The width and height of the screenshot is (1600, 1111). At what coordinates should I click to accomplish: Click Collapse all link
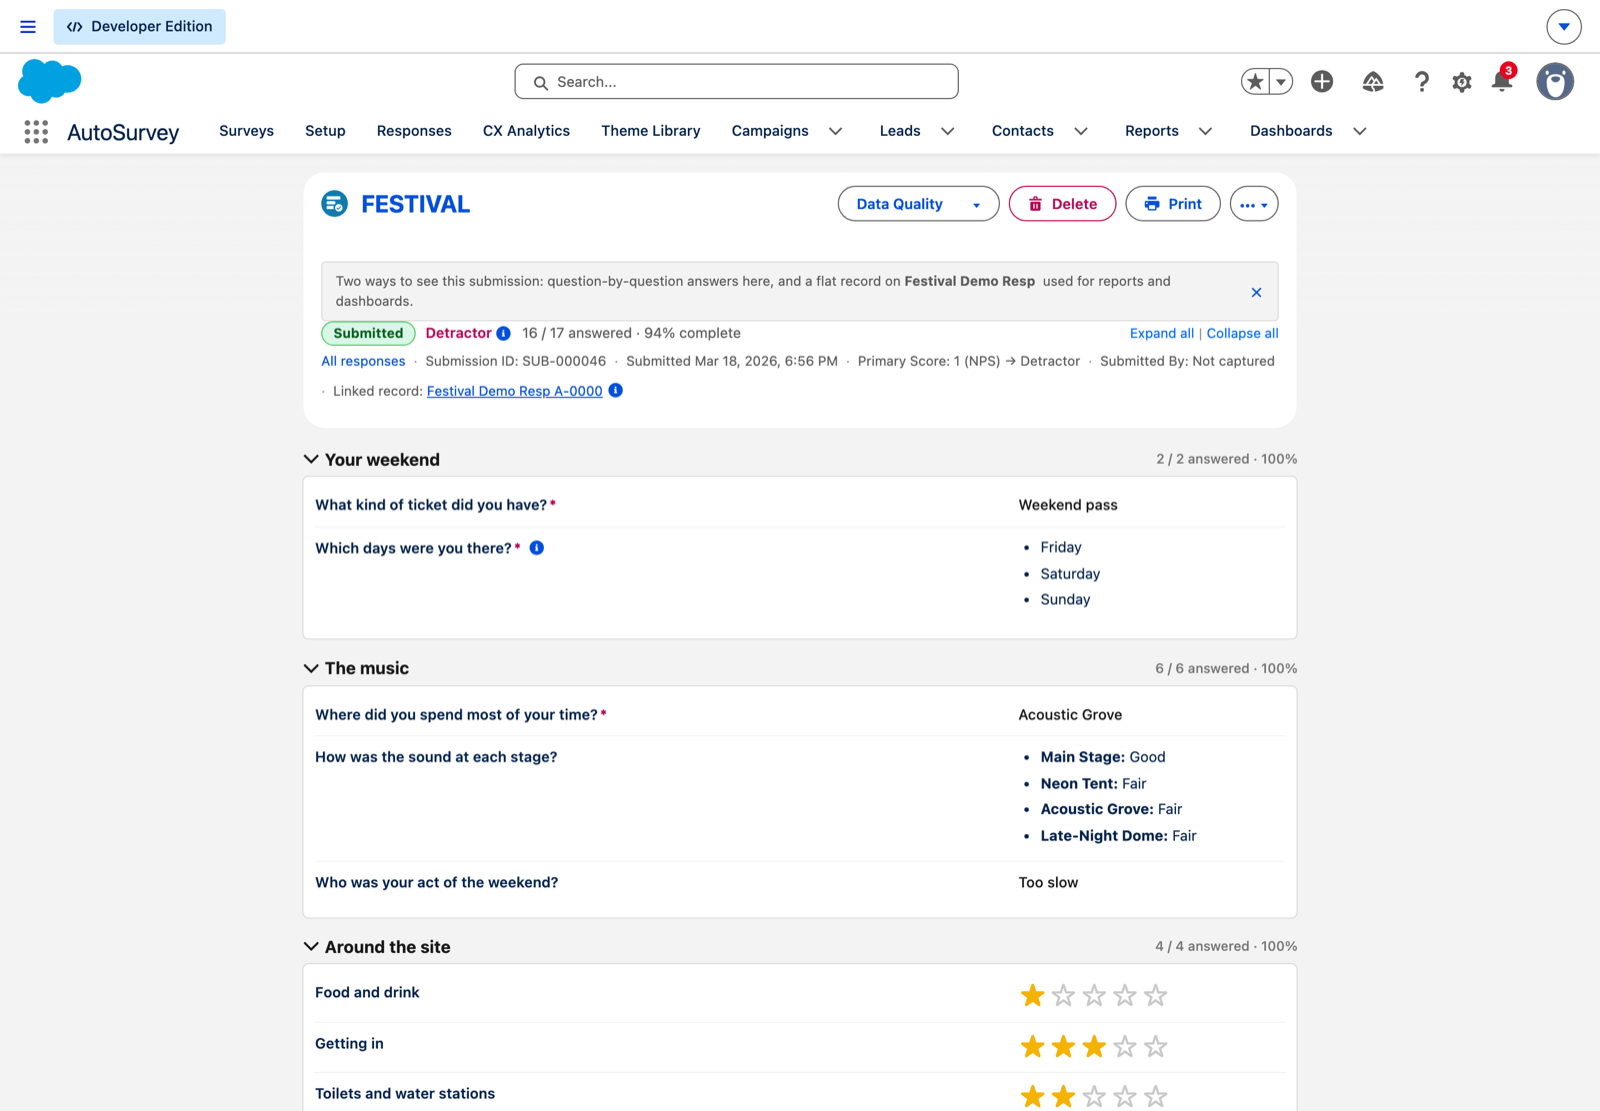click(1242, 334)
